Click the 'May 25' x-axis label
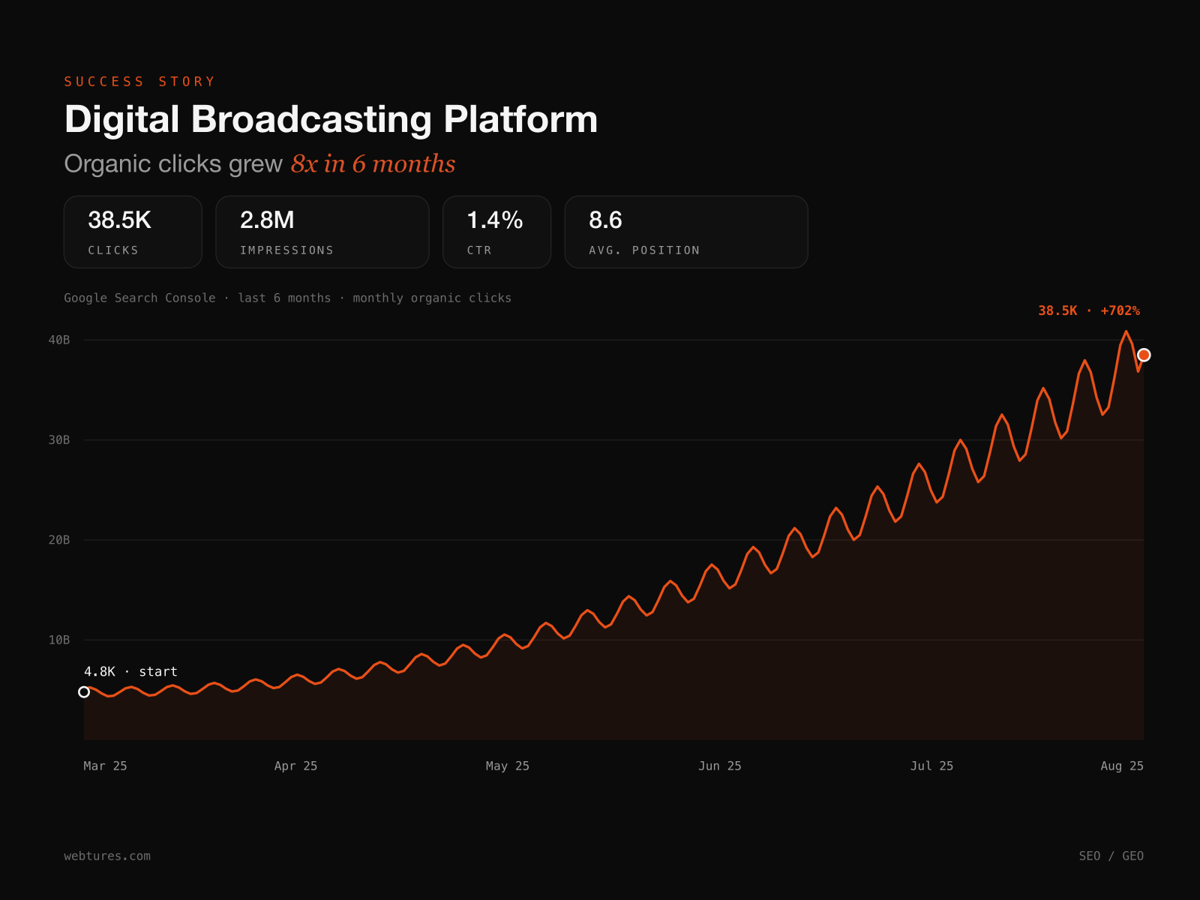This screenshot has height=900, width=1200. pyautogui.click(x=508, y=766)
